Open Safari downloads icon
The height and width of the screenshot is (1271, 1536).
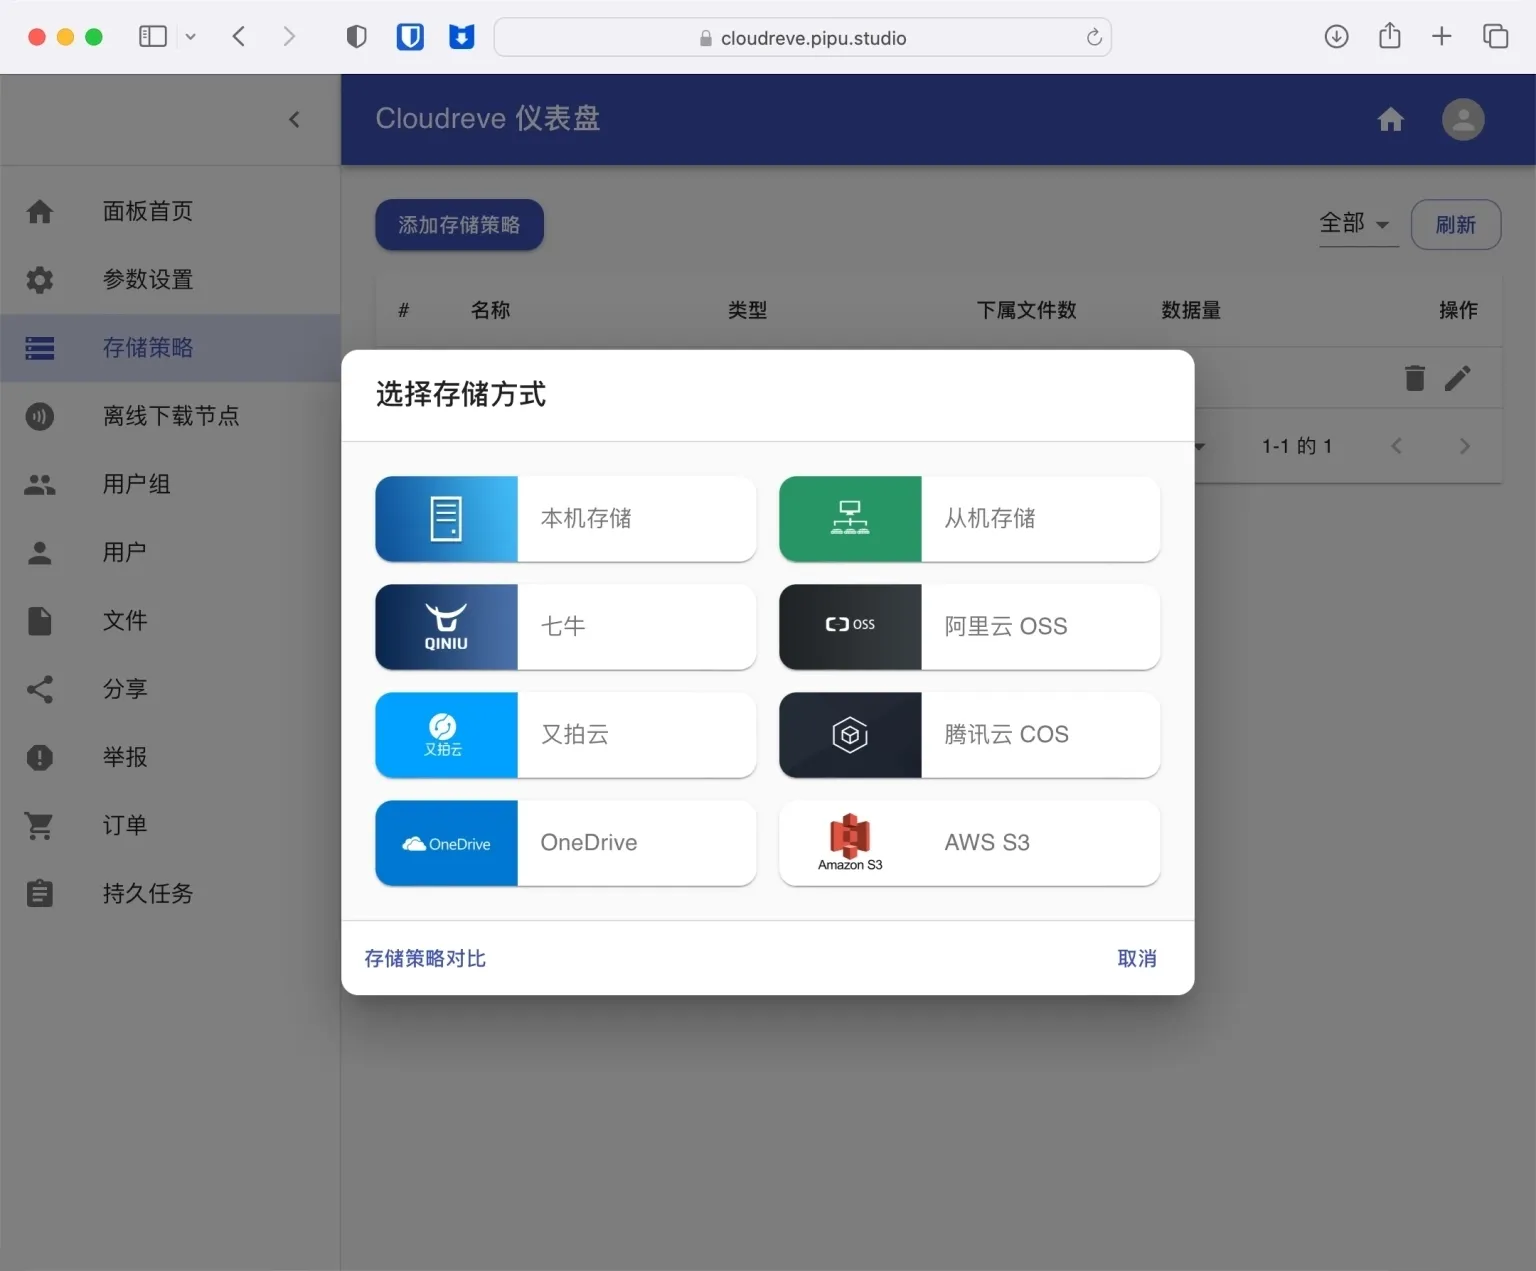pos(1336,37)
